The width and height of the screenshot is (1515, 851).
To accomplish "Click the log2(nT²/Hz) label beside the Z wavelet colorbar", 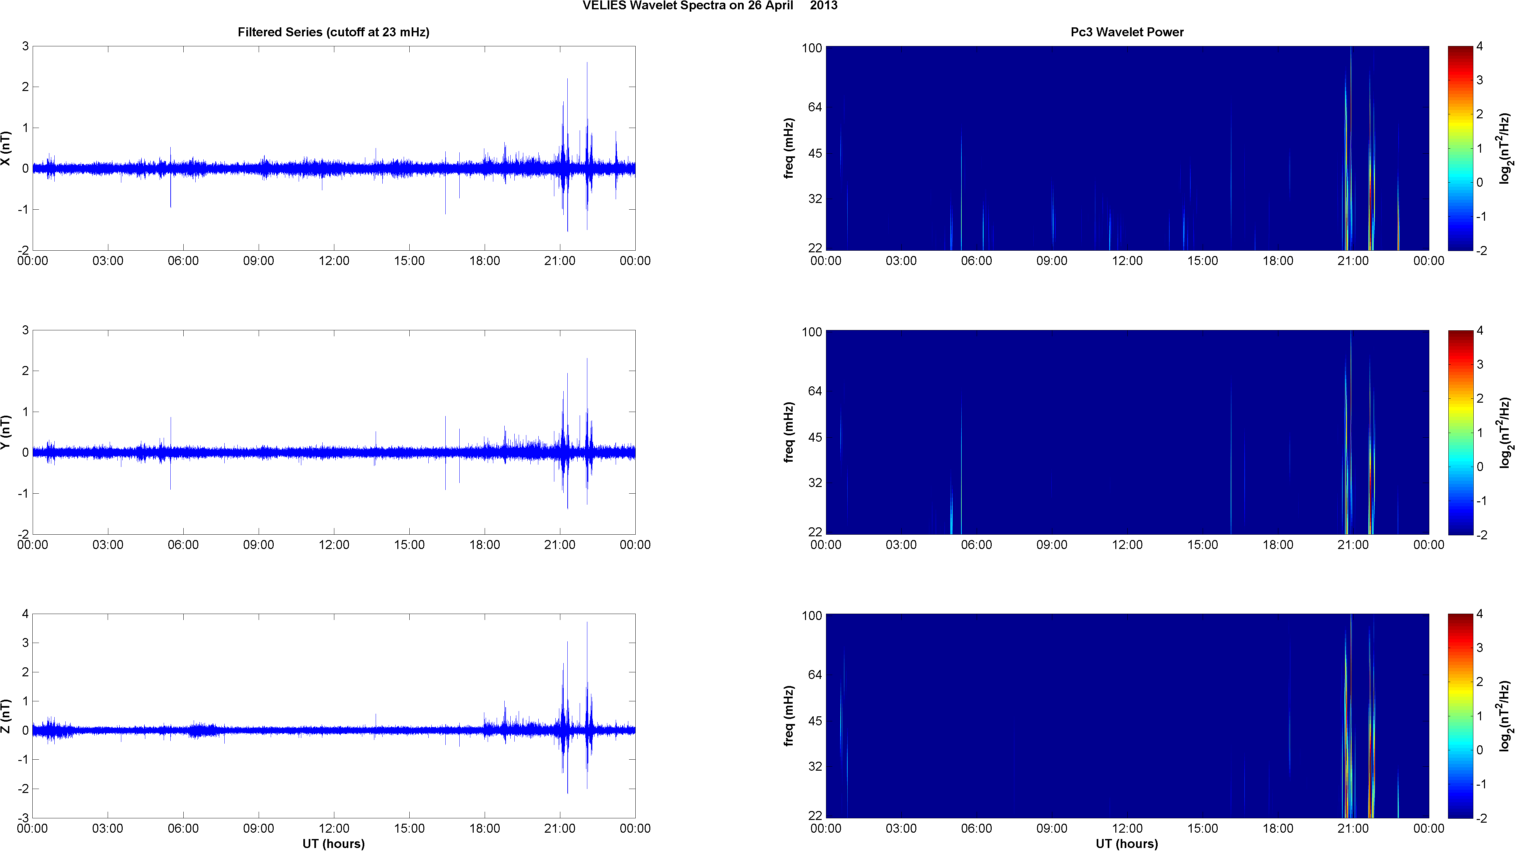I will (1506, 716).
